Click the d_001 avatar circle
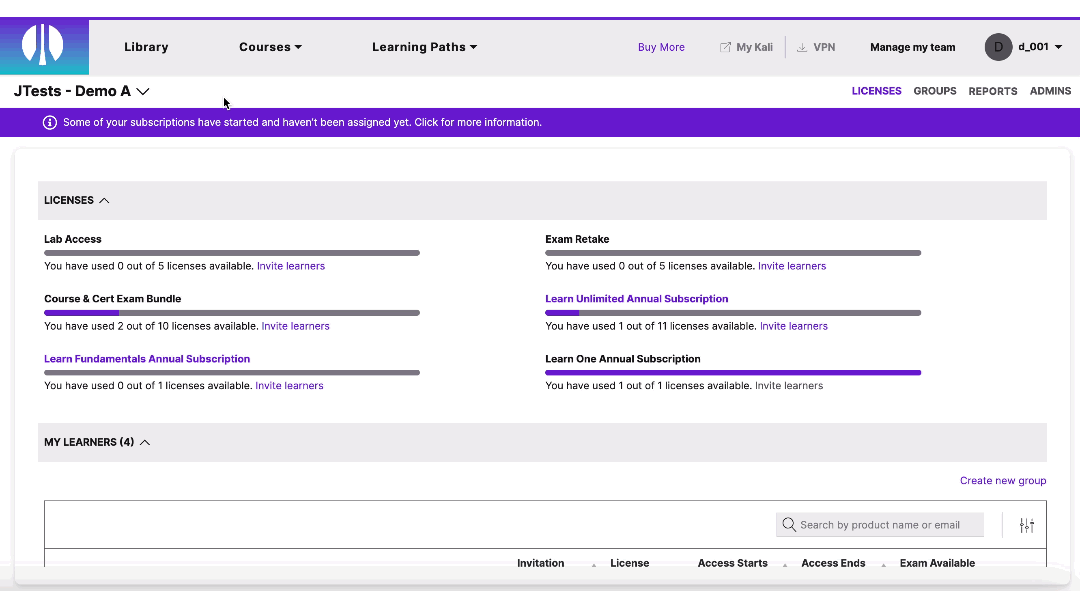The image size is (1080, 608). click(x=997, y=46)
